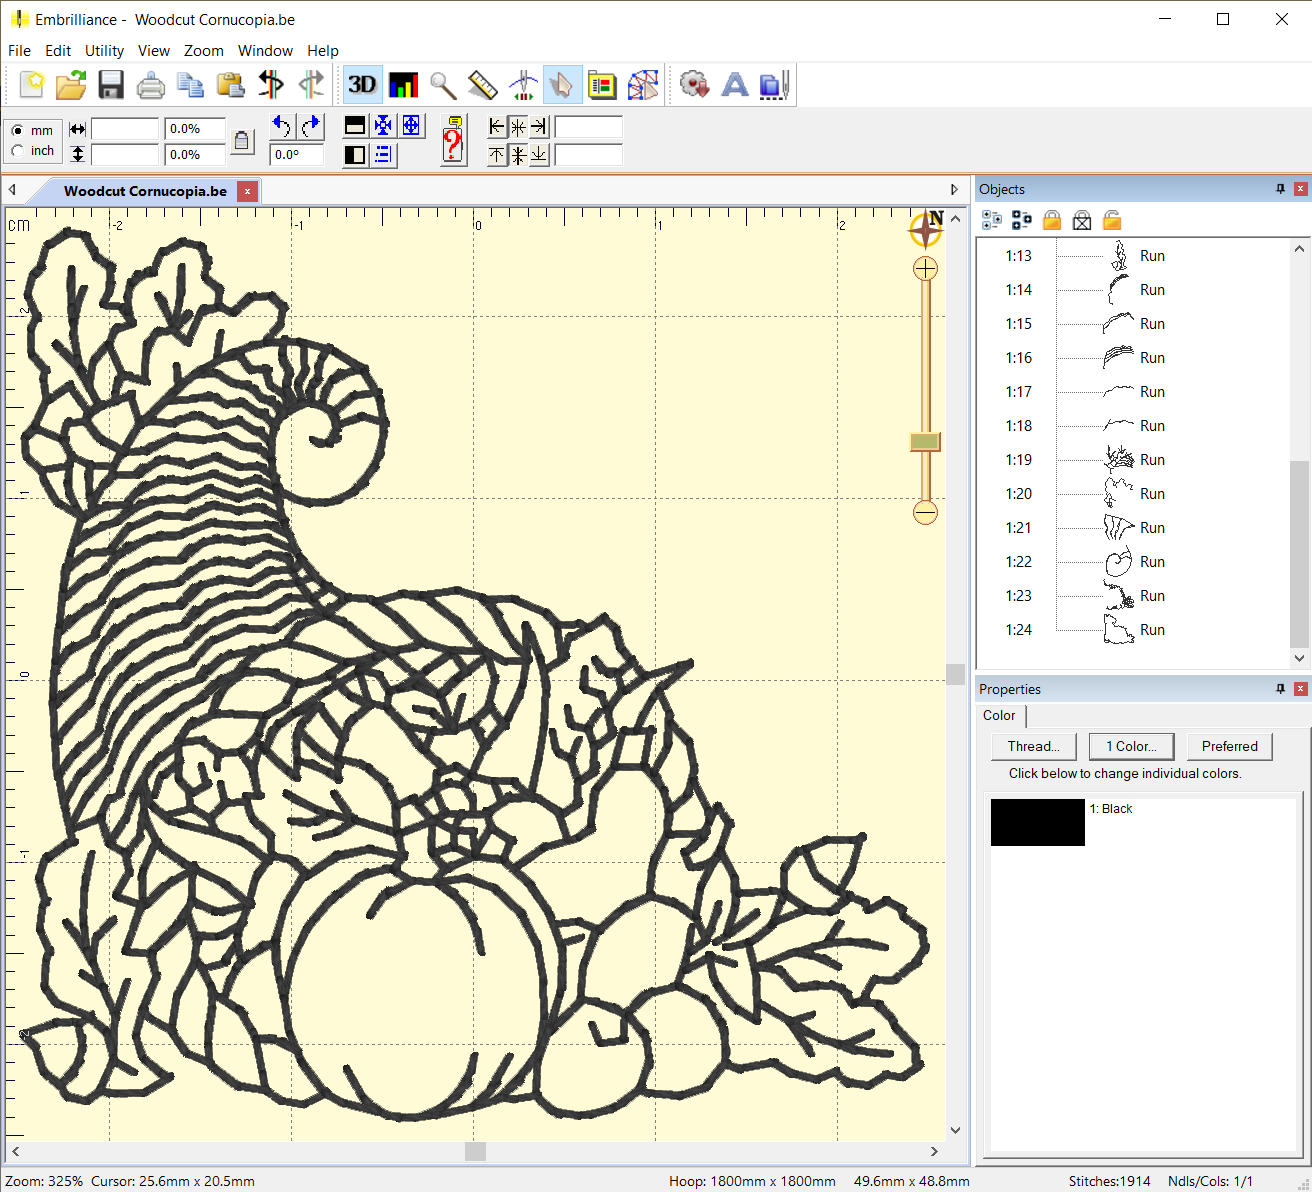Image resolution: width=1312 pixels, height=1192 pixels.
Task: Click the color bars thread chart icon
Action: click(x=403, y=85)
